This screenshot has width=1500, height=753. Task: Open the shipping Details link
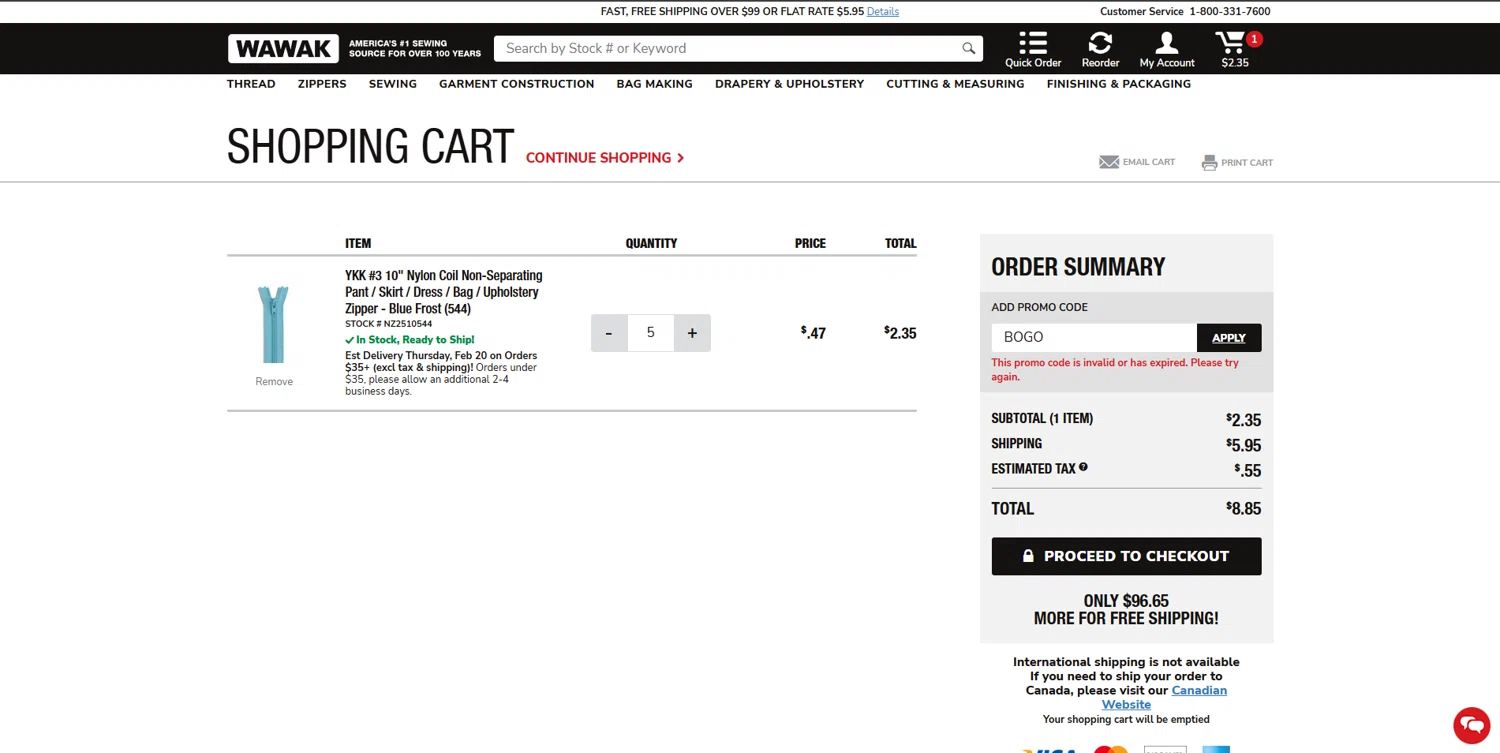point(883,12)
